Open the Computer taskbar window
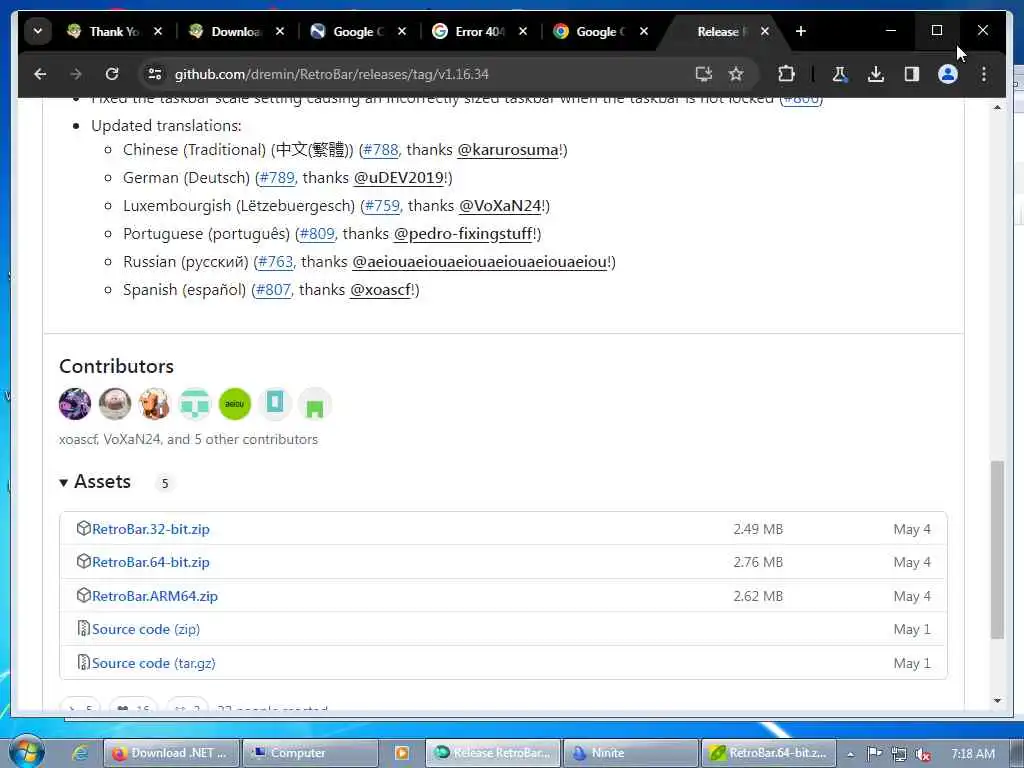The height and width of the screenshot is (768, 1024). 310,753
